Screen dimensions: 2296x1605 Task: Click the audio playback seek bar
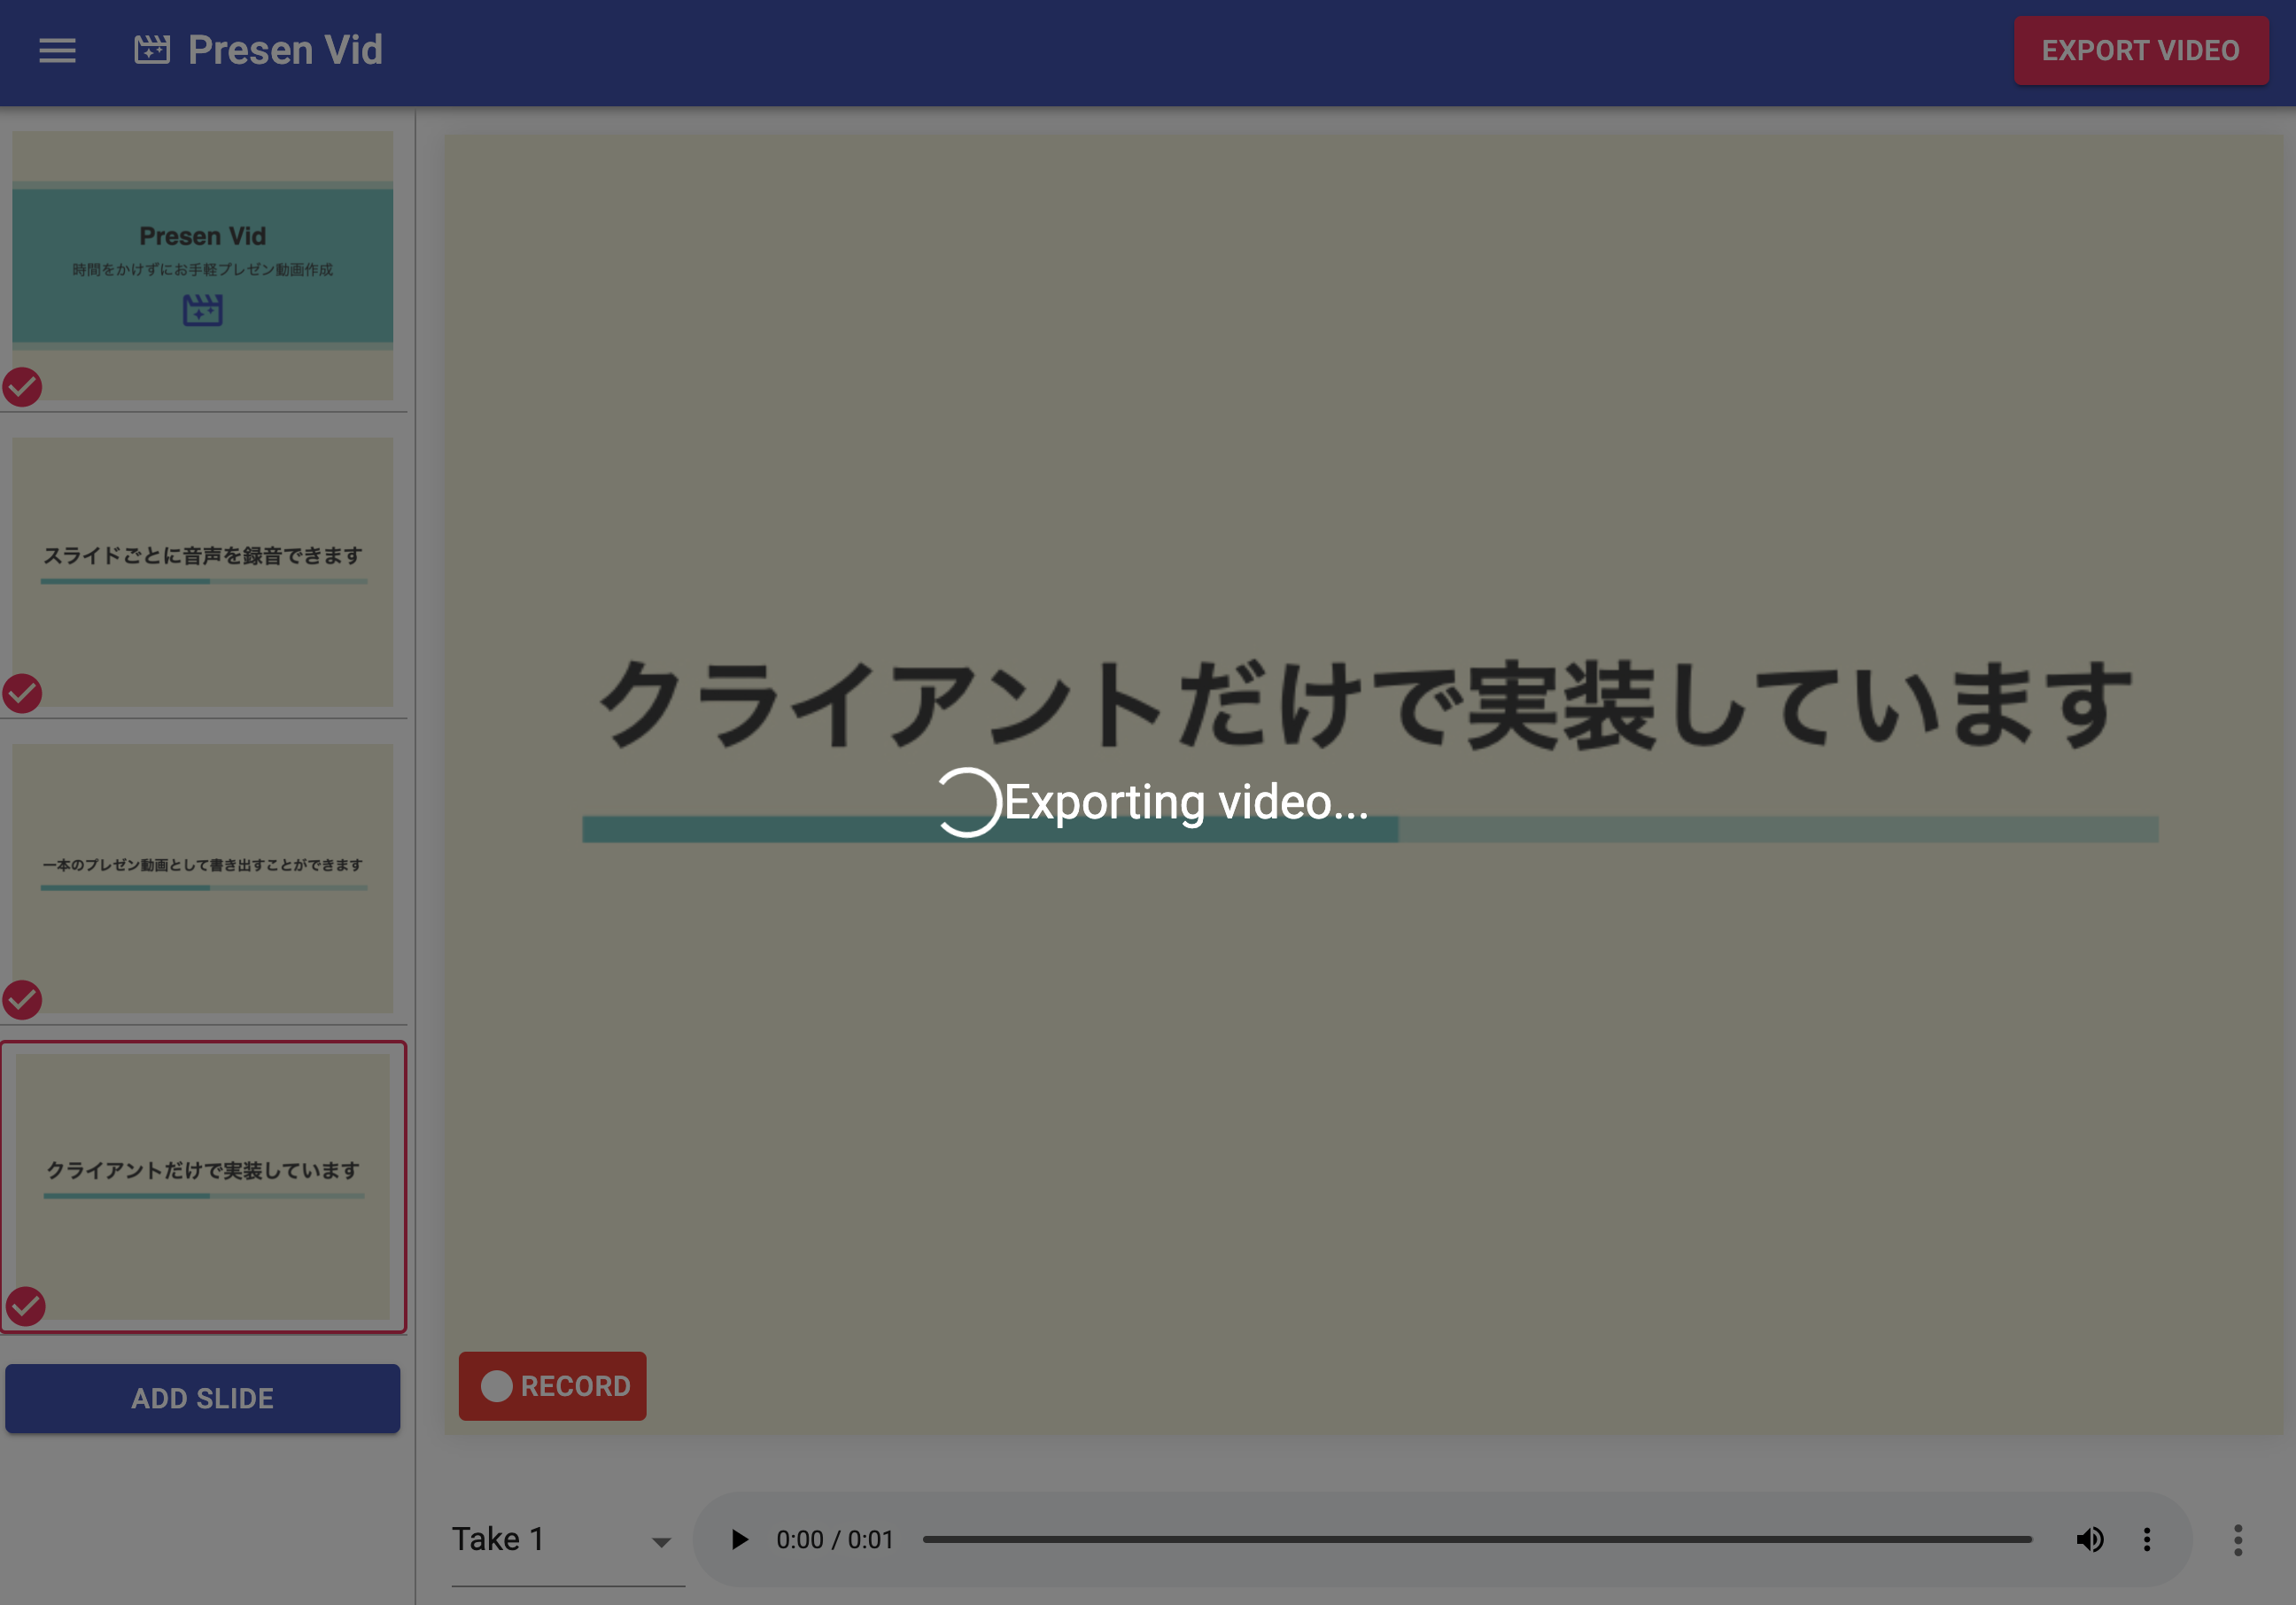click(x=1478, y=1539)
